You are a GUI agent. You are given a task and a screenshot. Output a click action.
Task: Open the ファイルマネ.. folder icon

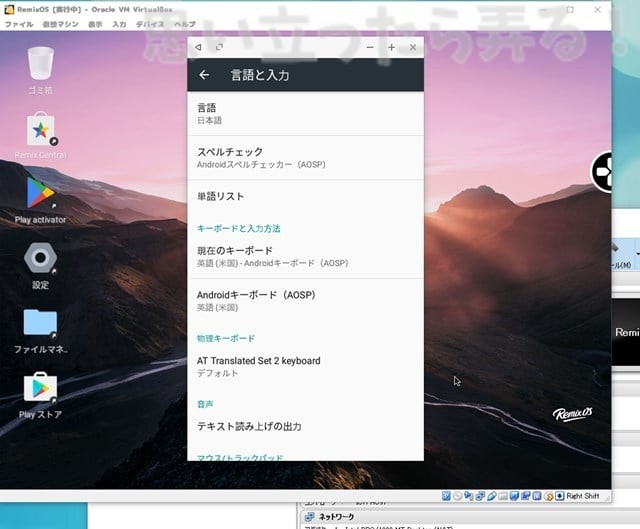coord(40,322)
